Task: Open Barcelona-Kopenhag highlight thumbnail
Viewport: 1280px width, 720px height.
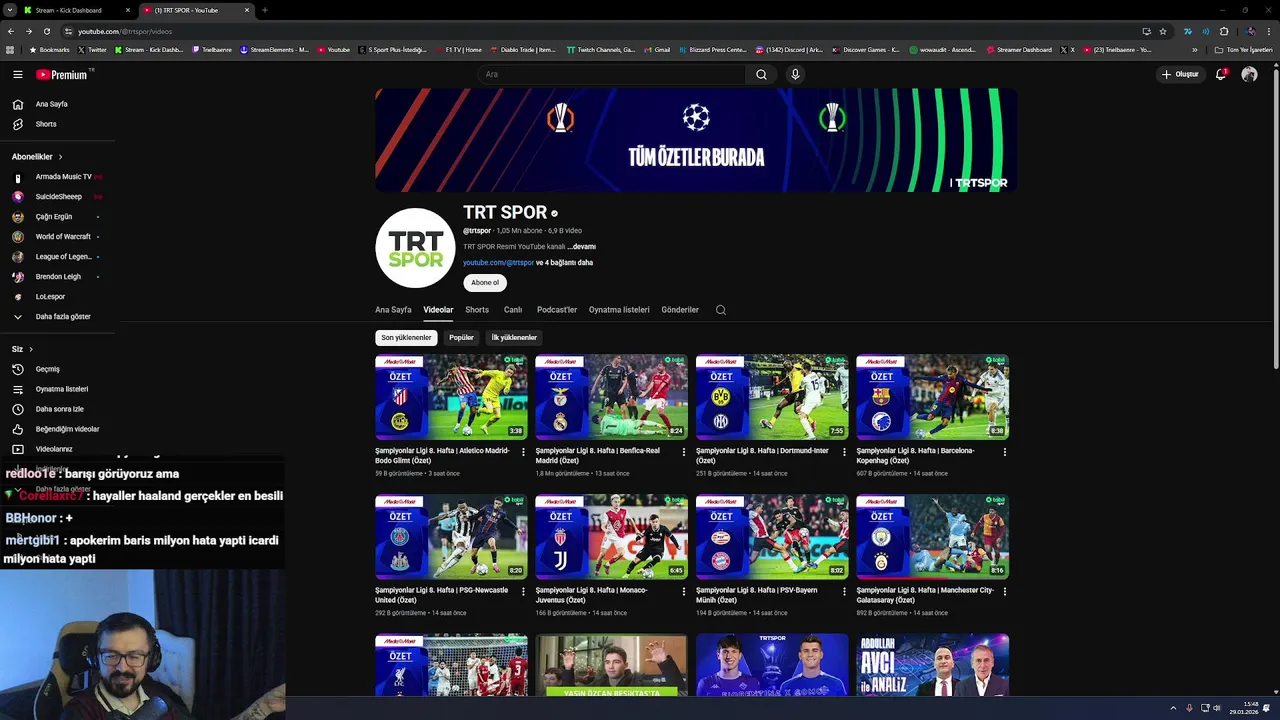Action: (932, 397)
